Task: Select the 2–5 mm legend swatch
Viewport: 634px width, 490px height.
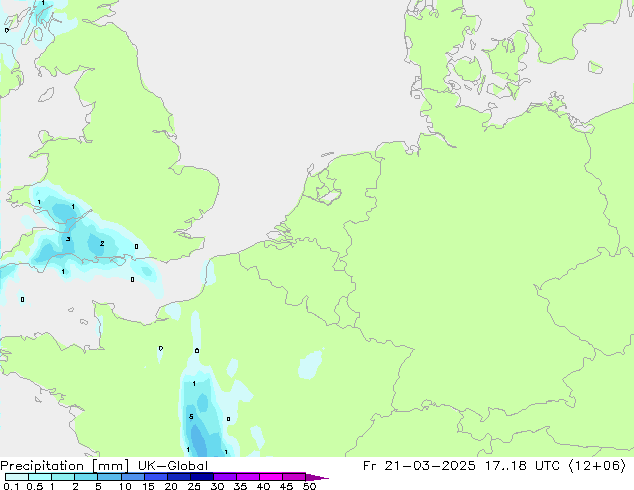Action: pyautogui.click(x=86, y=477)
